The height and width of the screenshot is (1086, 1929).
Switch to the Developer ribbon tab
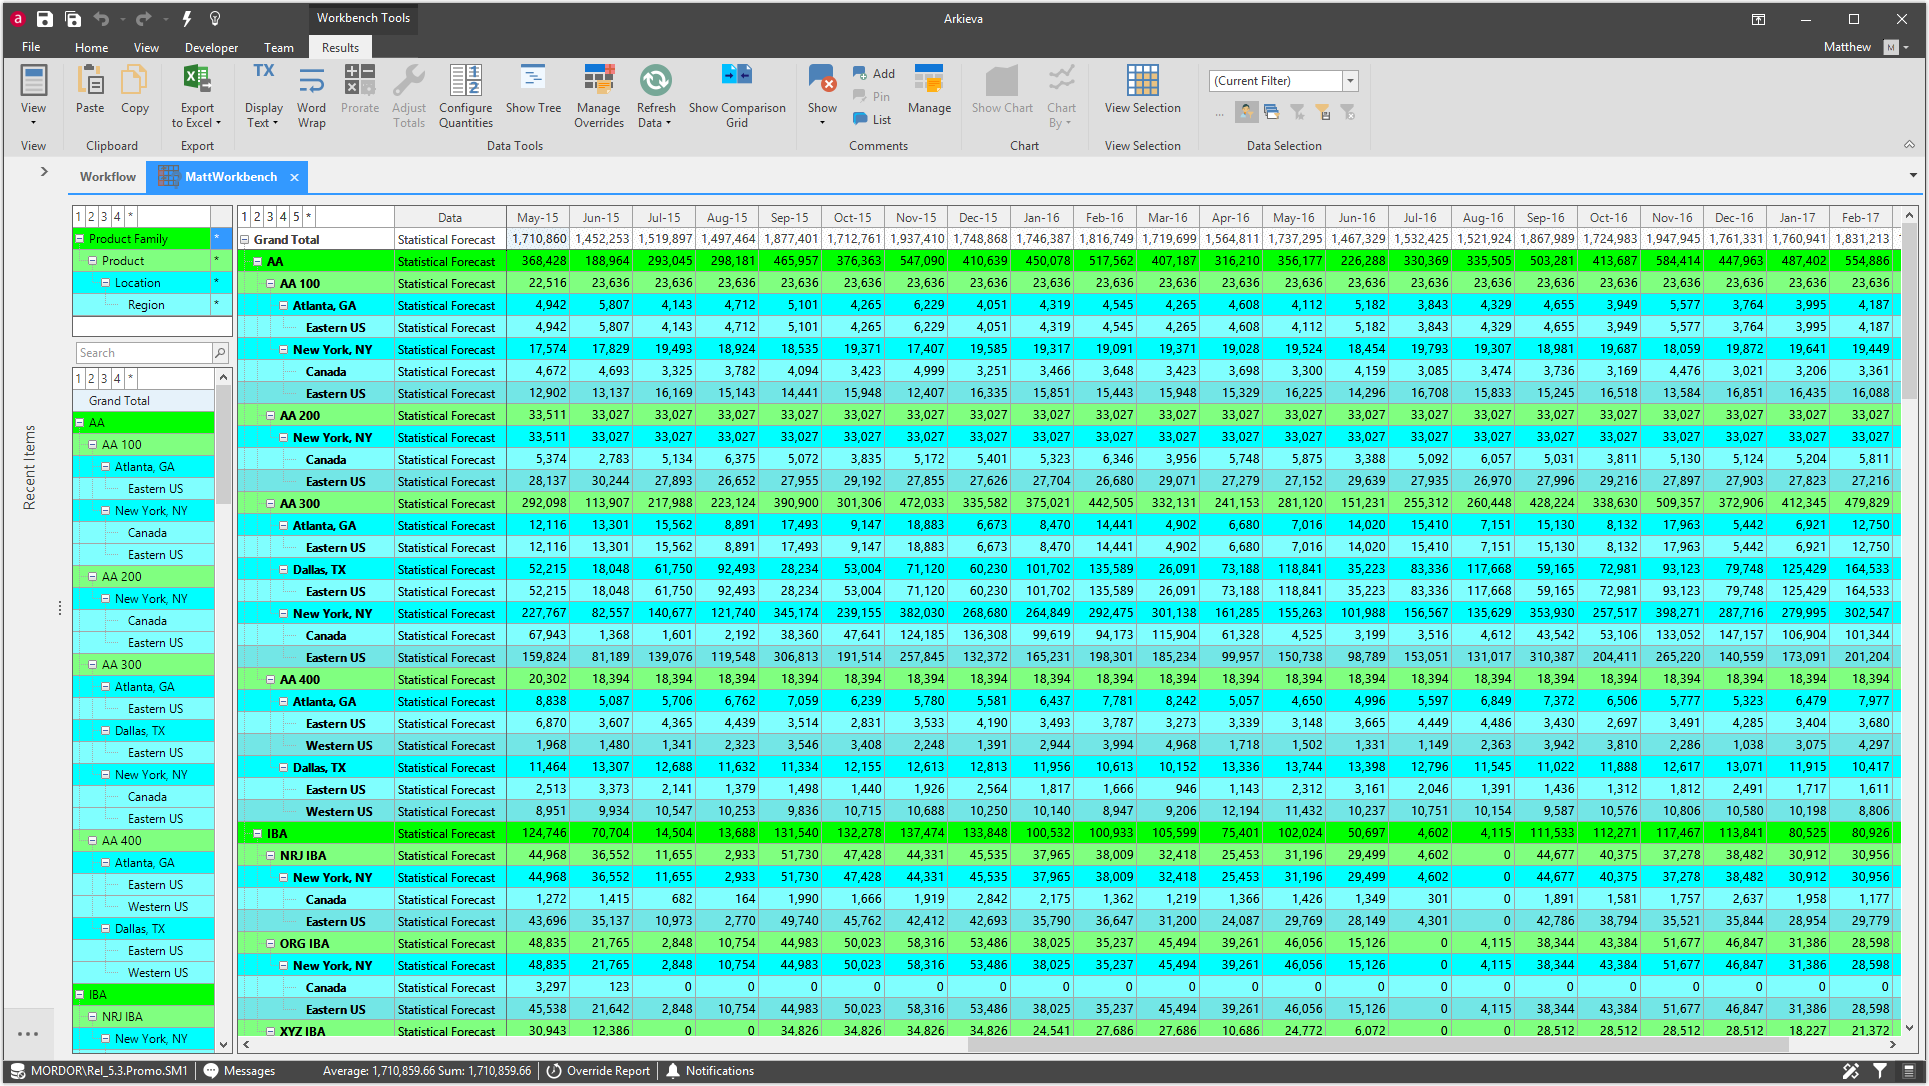click(x=211, y=47)
